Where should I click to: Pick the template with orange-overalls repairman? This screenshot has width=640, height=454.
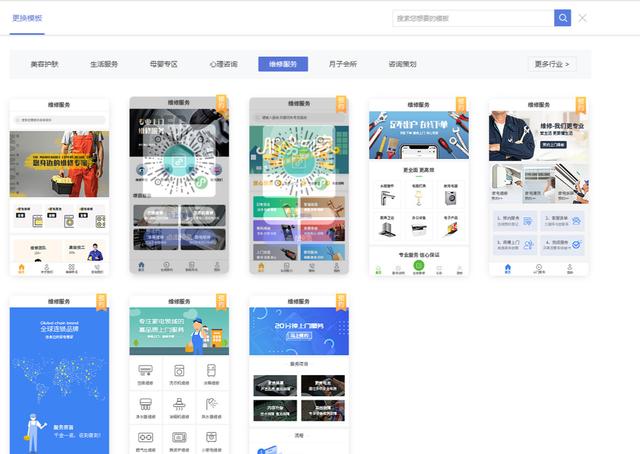coord(59,186)
